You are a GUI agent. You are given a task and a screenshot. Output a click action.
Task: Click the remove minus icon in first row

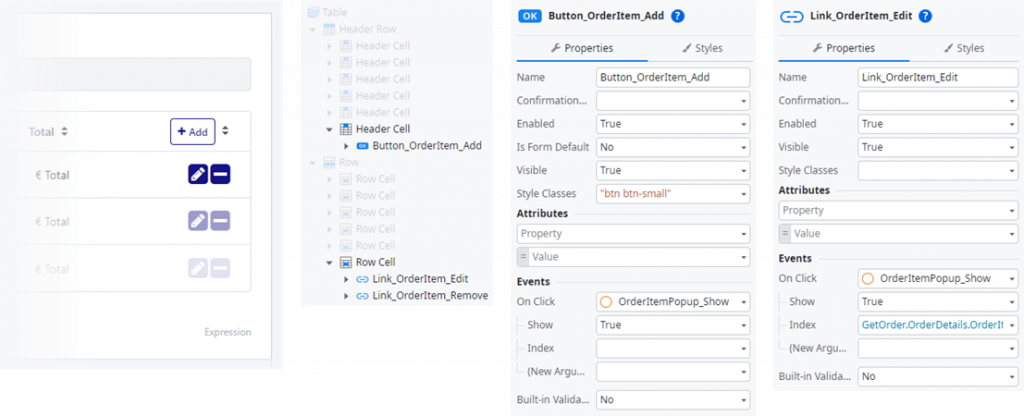tap(220, 175)
